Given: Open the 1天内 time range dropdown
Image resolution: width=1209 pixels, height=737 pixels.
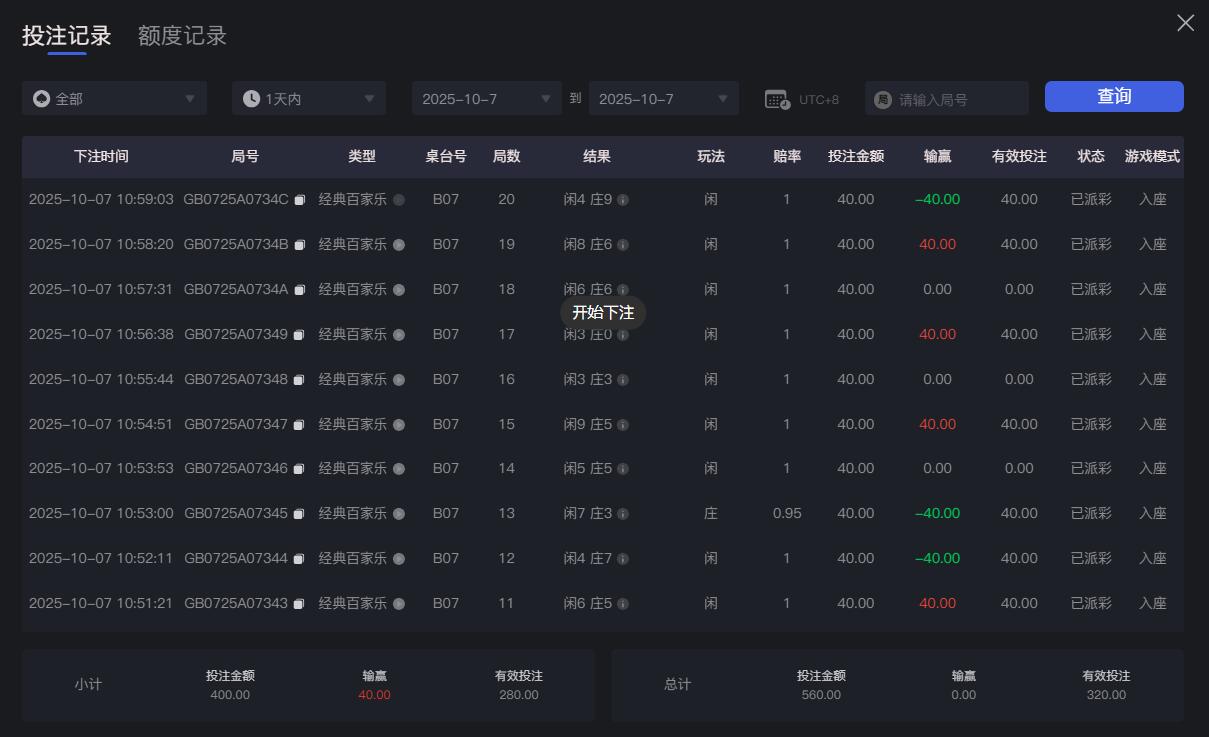Looking at the screenshot, I should click(308, 98).
